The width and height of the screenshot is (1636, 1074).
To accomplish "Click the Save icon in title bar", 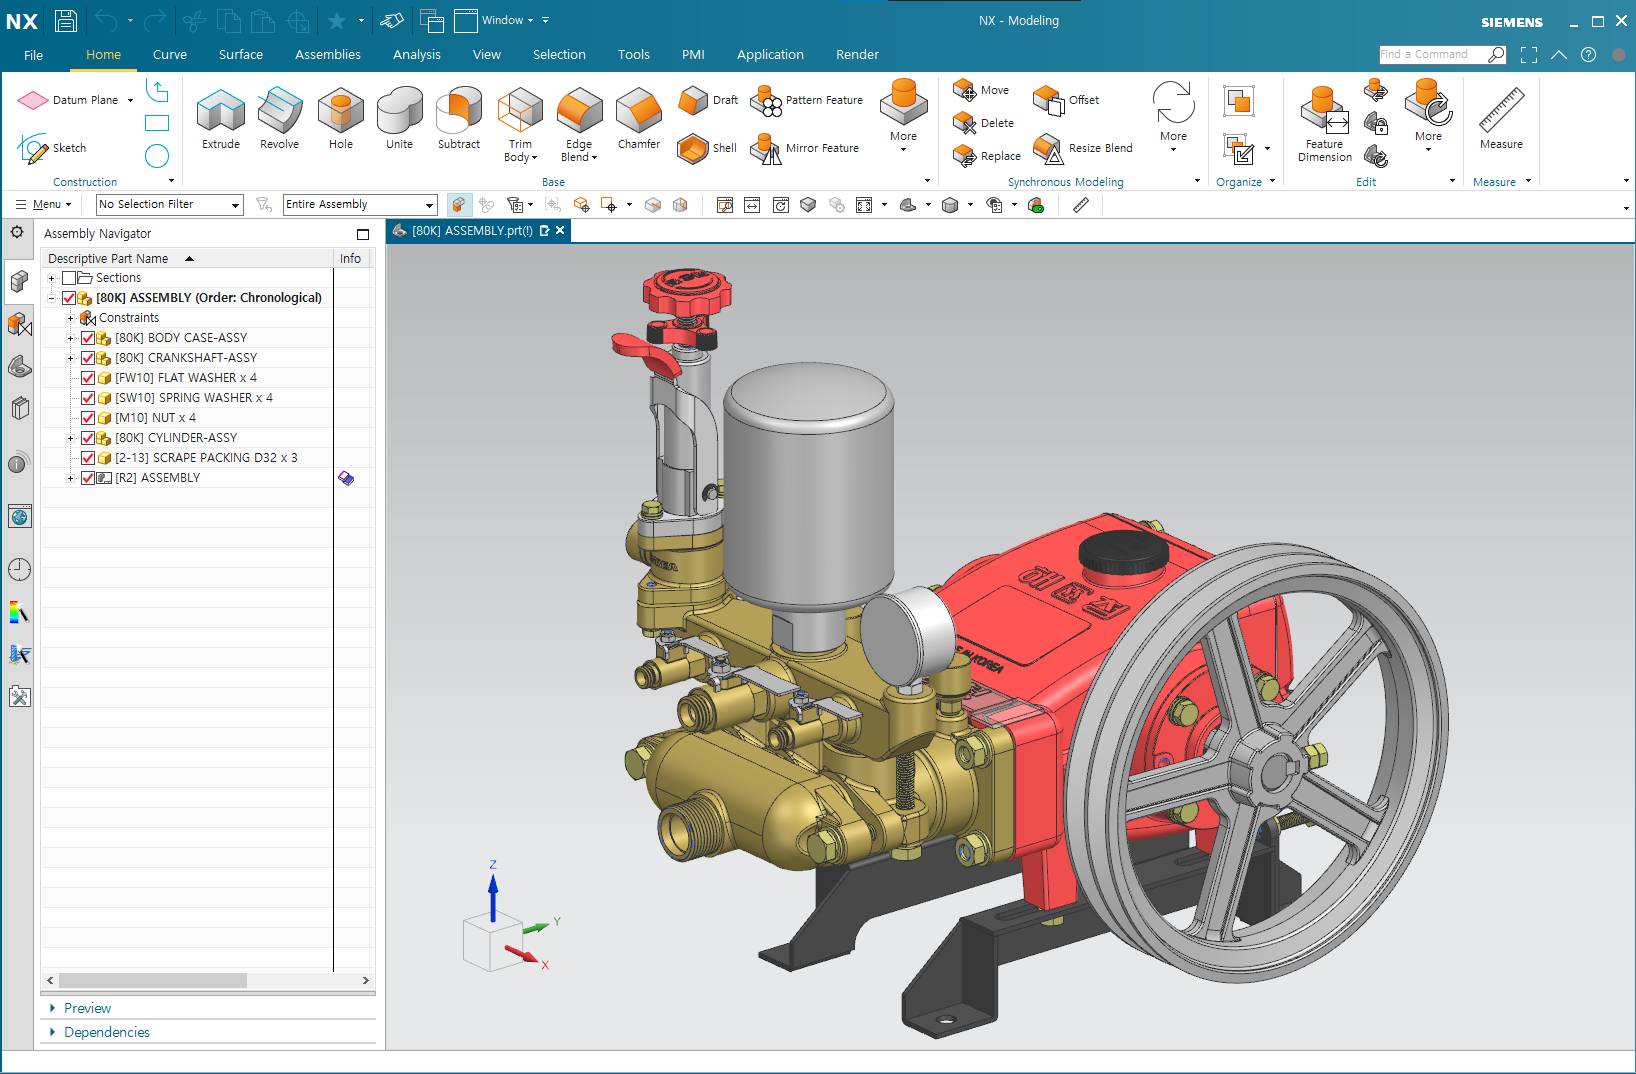I will pos(66,20).
